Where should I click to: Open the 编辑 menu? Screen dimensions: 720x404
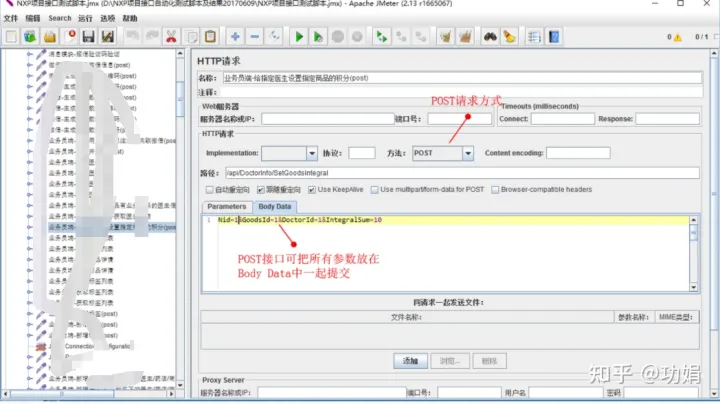(x=33, y=18)
